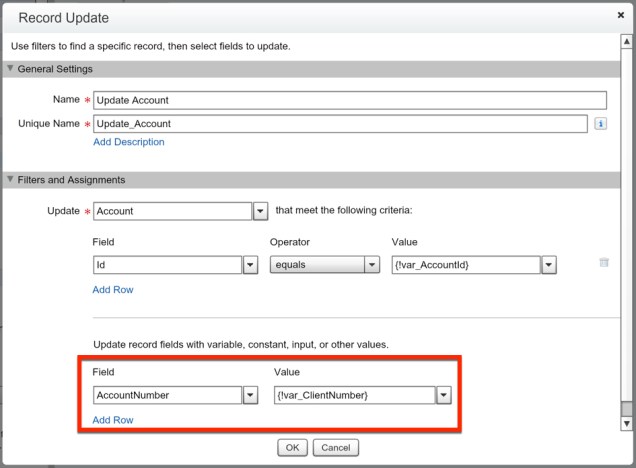Viewport: 636px width, 468px height.
Task: Open the Update object dropdown arrow
Action: coord(260,212)
